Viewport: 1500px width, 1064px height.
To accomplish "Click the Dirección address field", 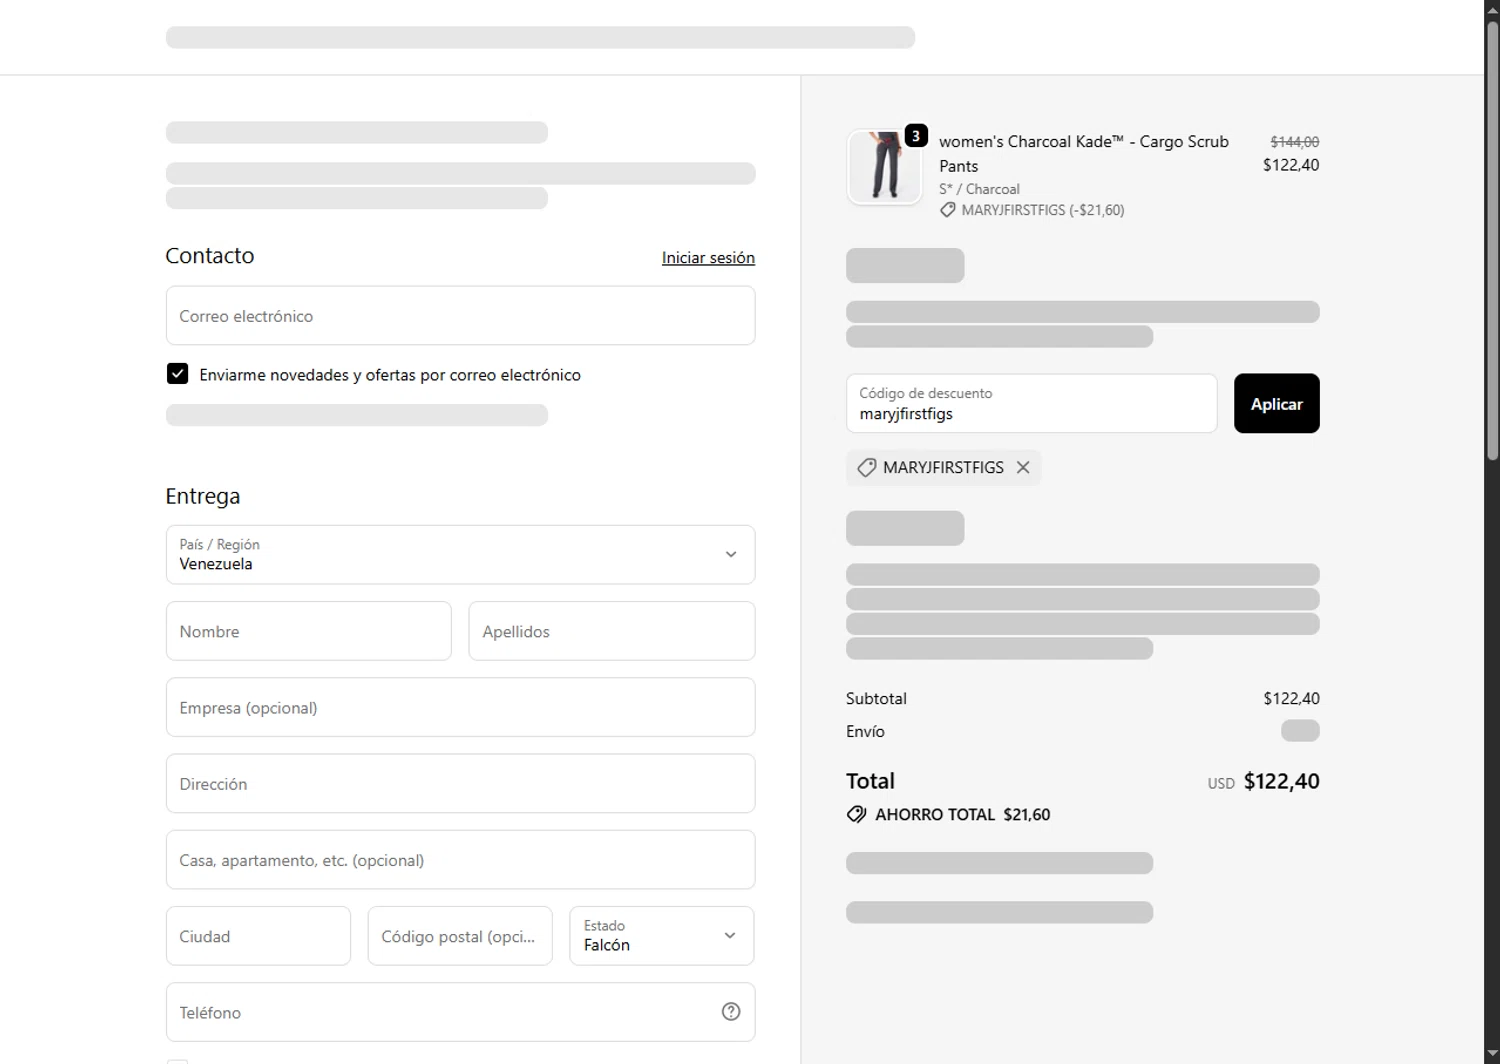I will click(x=460, y=784).
